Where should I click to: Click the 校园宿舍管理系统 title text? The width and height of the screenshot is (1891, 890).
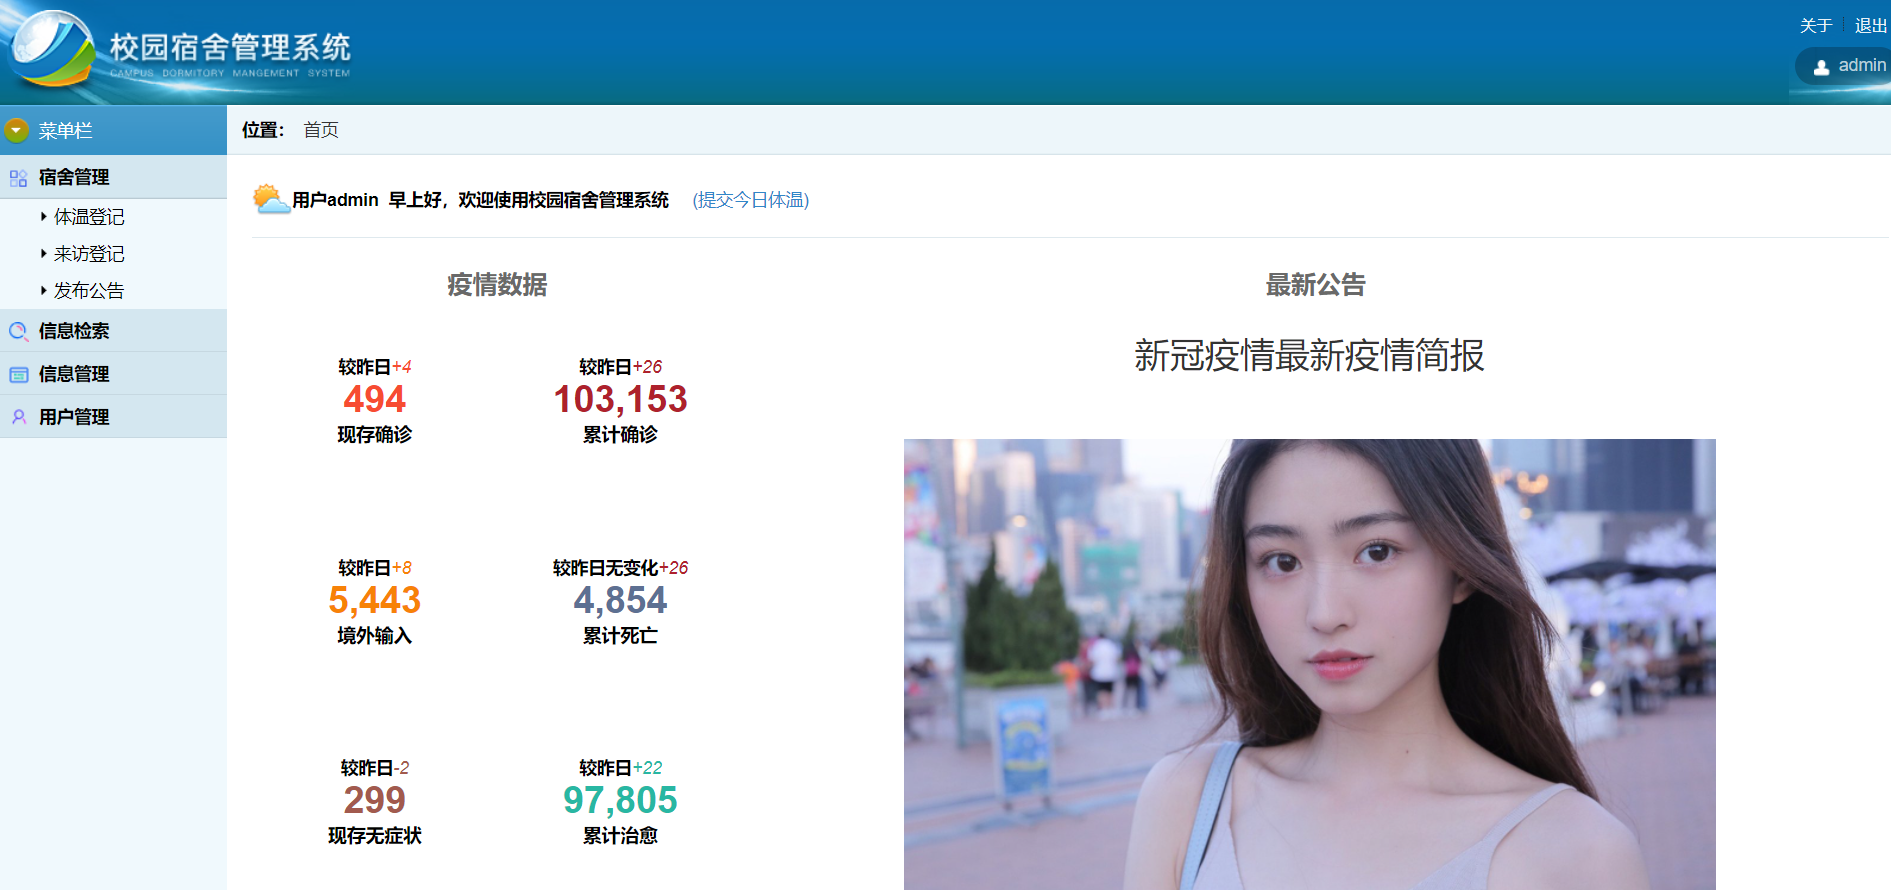(230, 46)
